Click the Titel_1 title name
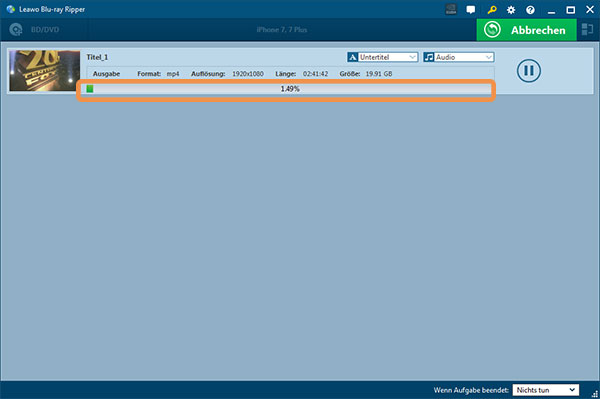 (97, 57)
